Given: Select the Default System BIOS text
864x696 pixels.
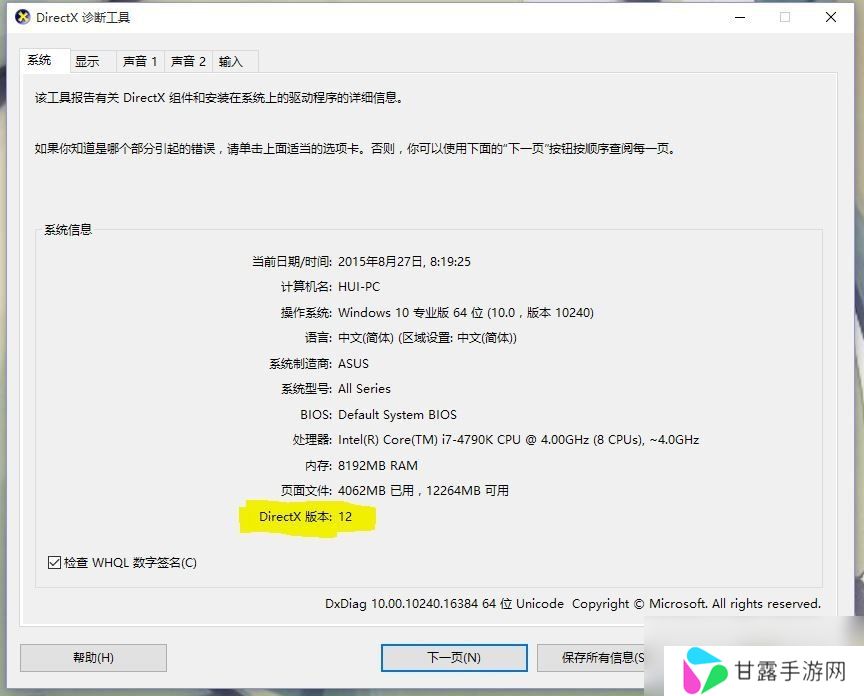Looking at the screenshot, I should tap(397, 414).
